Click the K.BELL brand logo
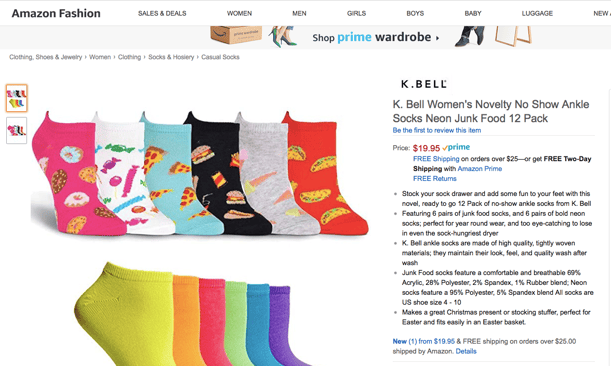The image size is (611, 366). point(424,84)
